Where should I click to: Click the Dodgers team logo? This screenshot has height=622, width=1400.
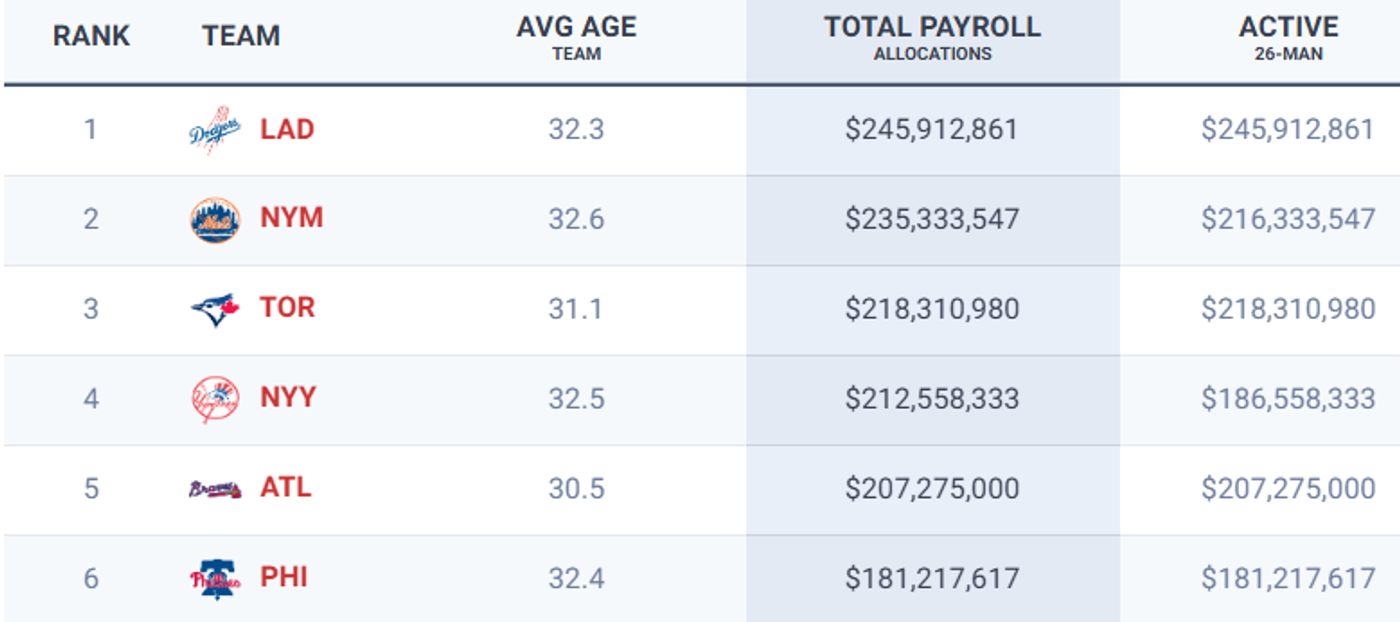(215, 130)
